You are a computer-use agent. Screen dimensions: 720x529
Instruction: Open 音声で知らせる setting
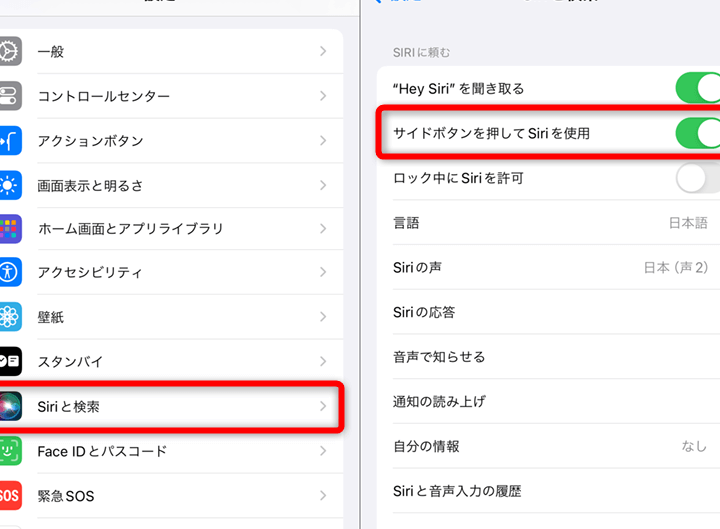coord(548,356)
